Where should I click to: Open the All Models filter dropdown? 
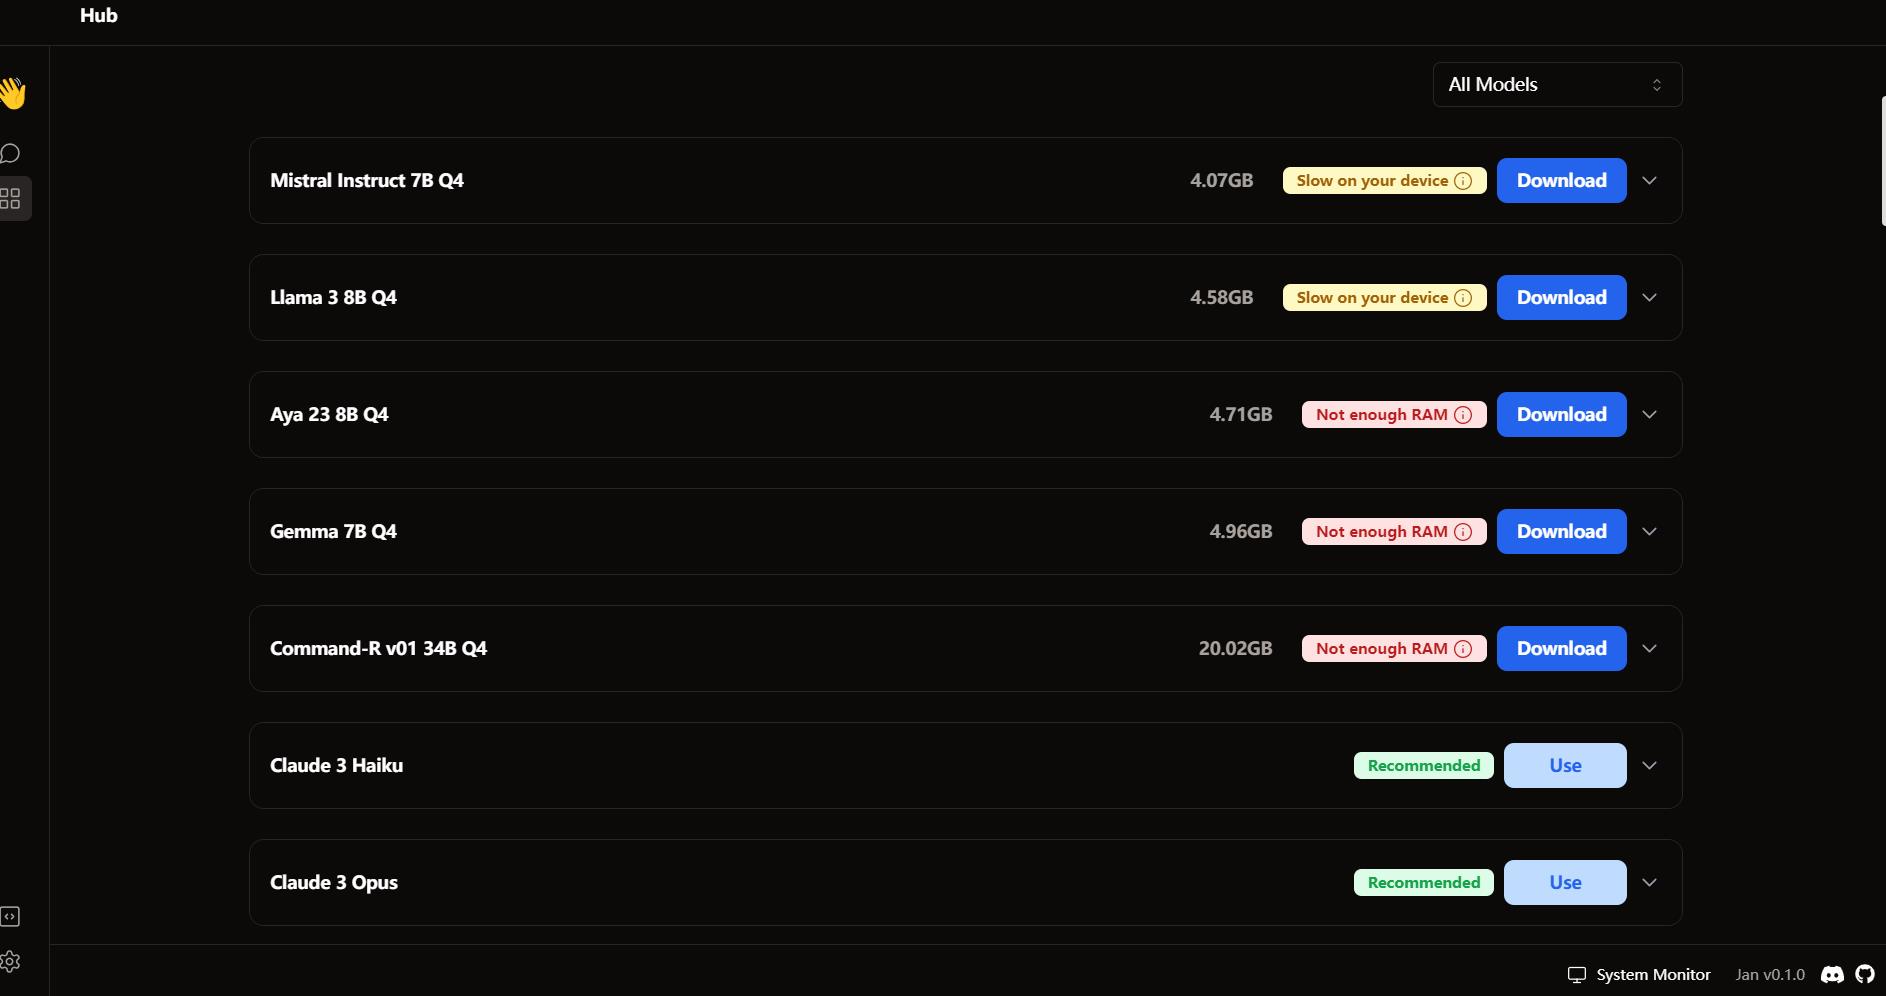click(1557, 84)
